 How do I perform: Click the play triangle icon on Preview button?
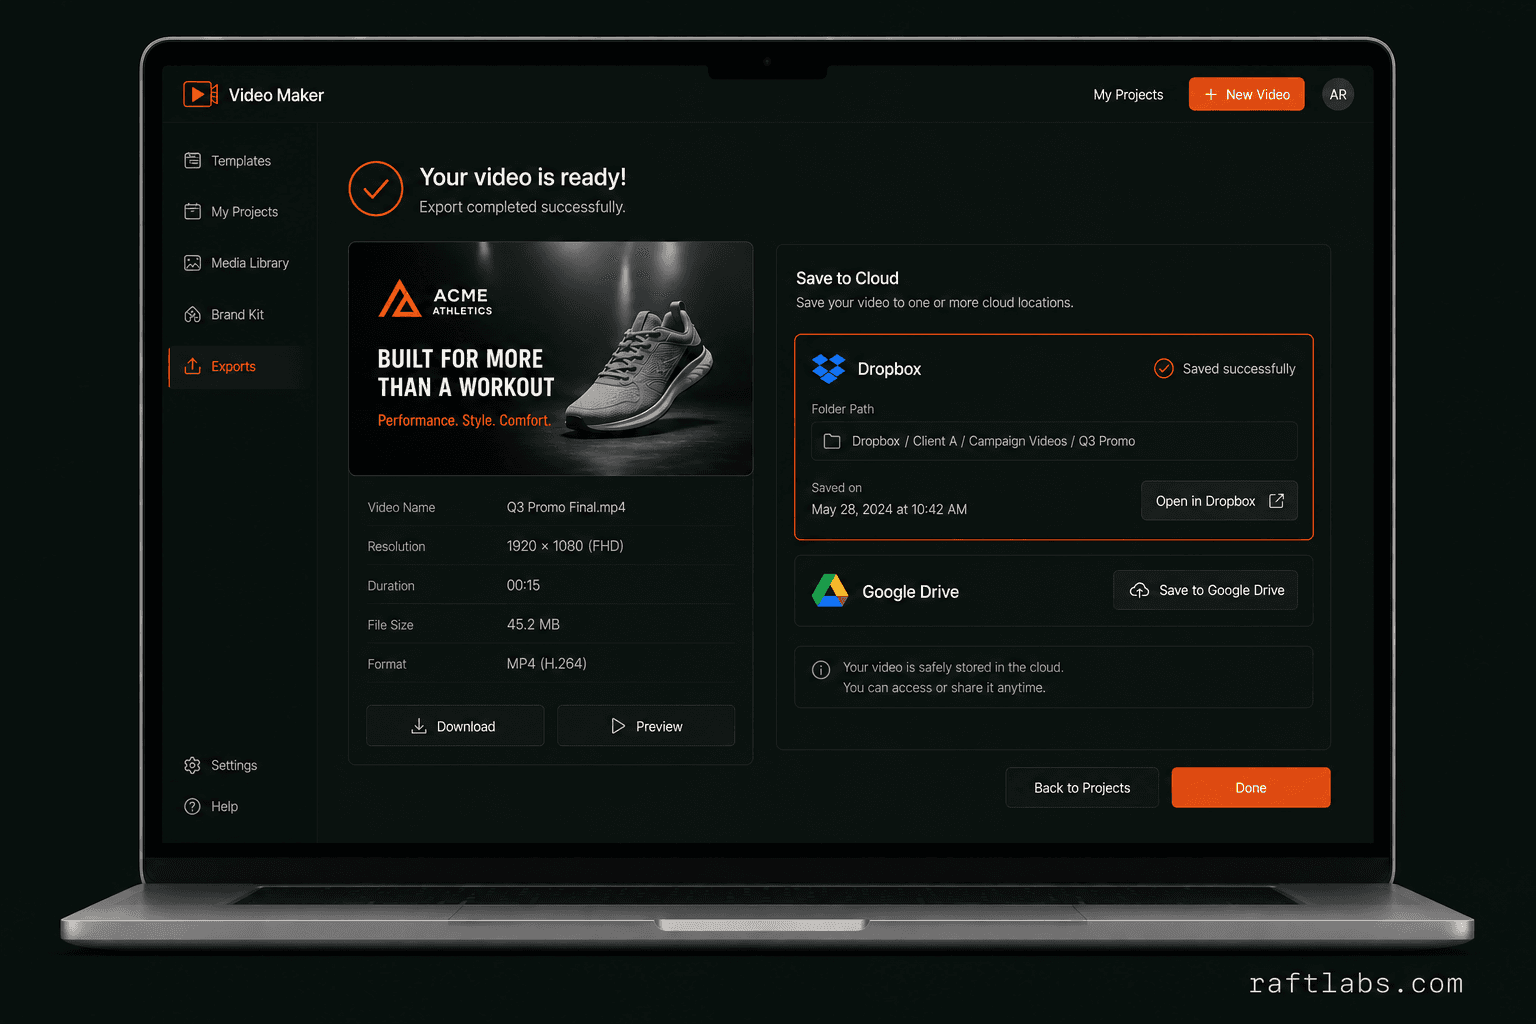click(x=618, y=726)
